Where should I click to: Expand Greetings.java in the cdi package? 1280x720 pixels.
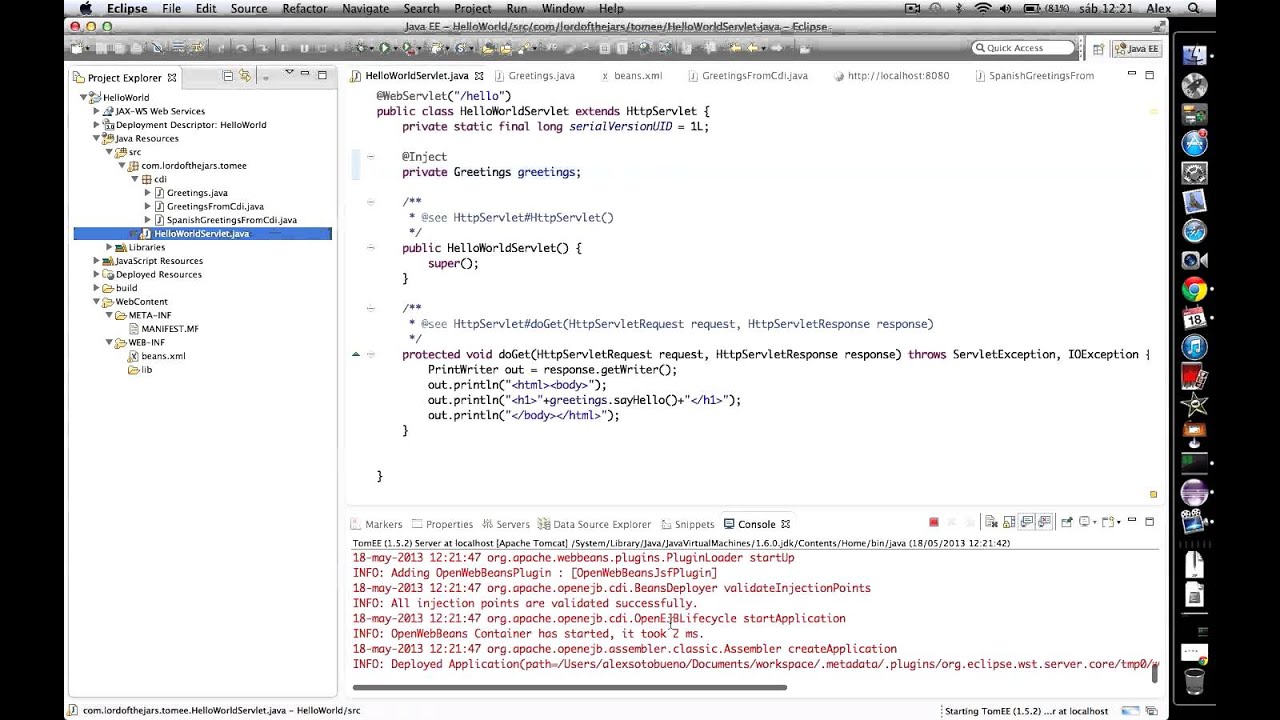tap(147, 192)
